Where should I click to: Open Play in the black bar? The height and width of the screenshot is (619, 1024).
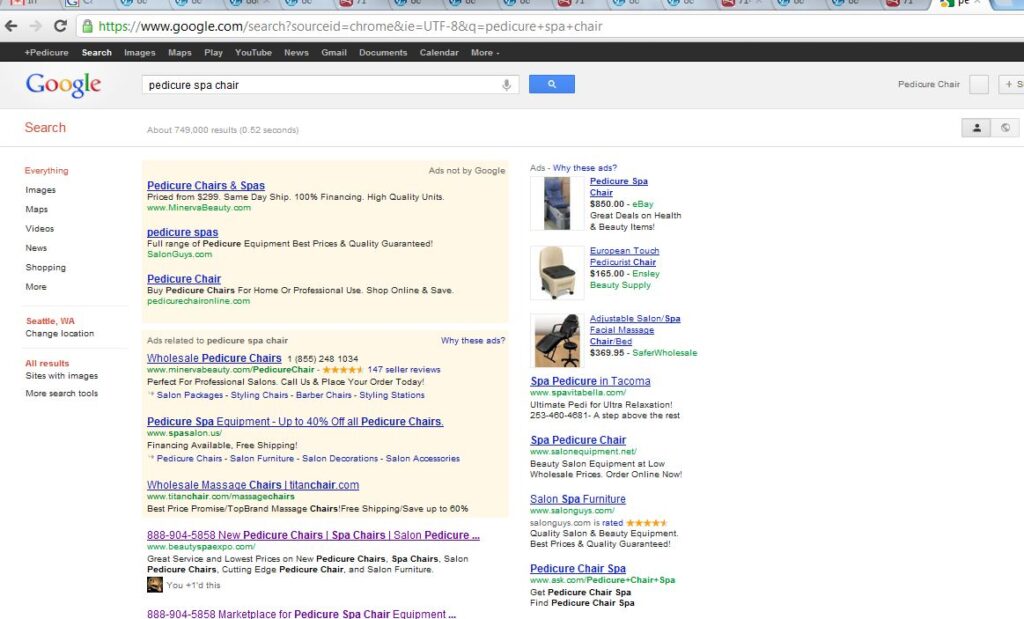(214, 52)
